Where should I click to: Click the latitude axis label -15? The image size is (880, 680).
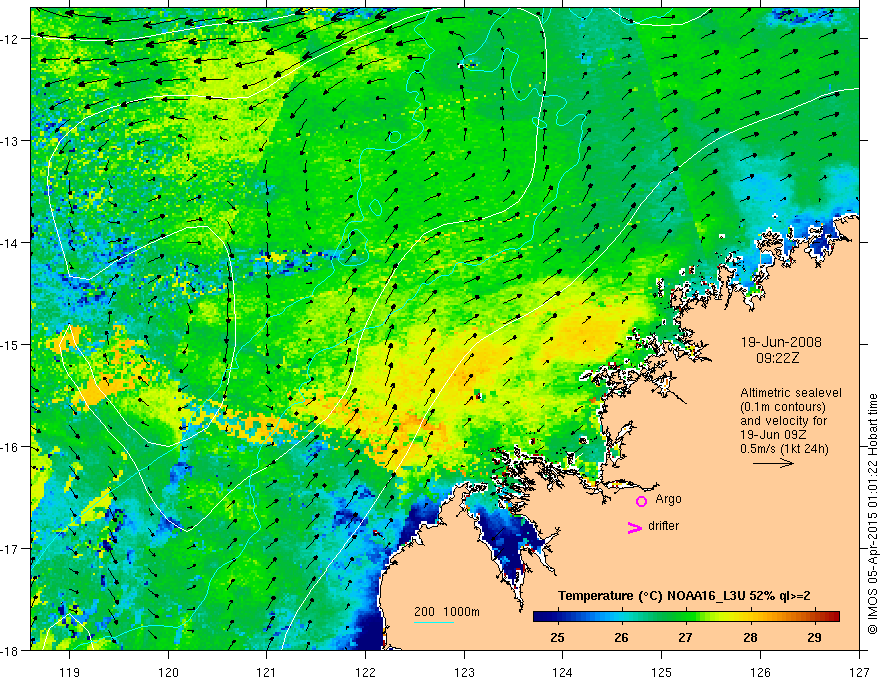(10, 345)
